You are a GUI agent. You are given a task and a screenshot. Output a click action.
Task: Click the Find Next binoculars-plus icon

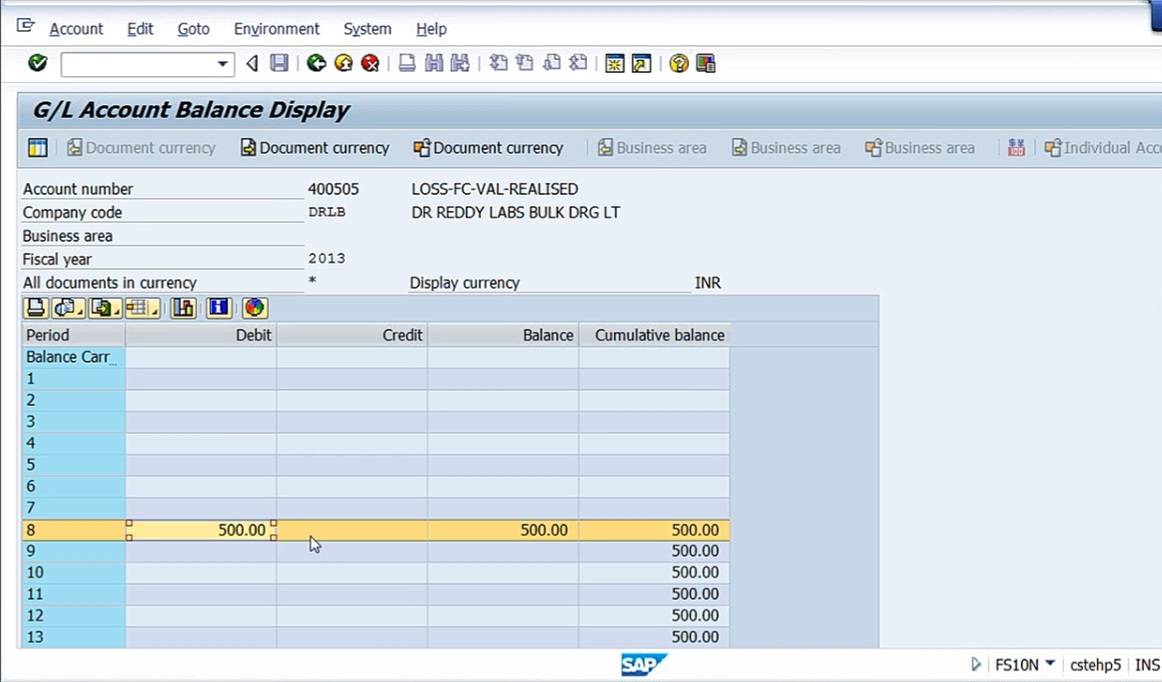point(460,63)
